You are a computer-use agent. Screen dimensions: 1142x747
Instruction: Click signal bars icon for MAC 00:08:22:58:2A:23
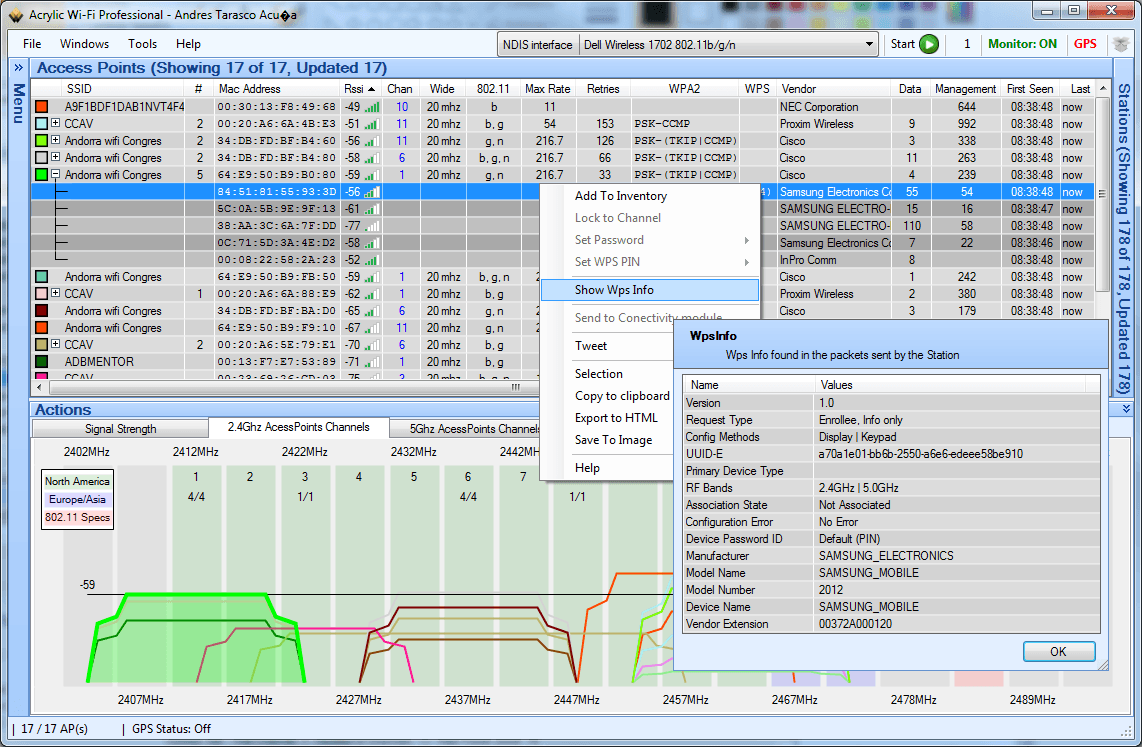point(372,260)
